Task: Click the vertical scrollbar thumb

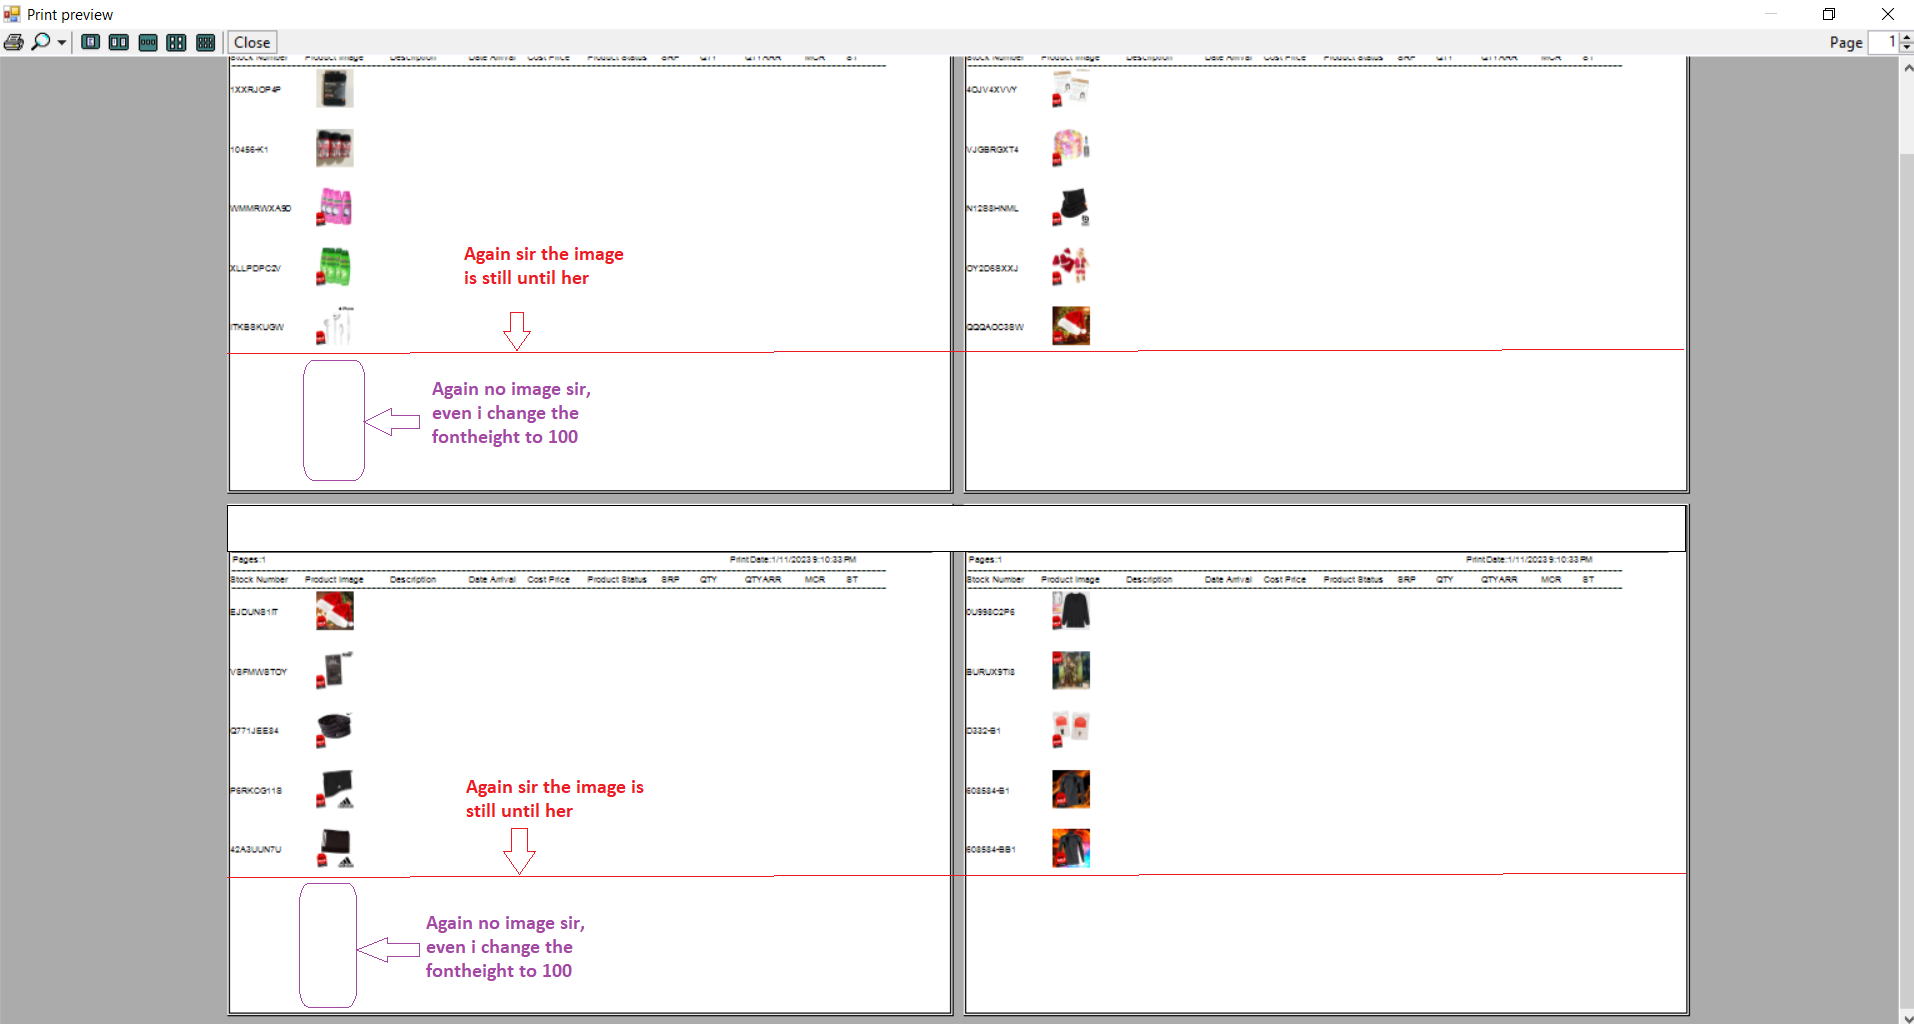Action: (x=1906, y=580)
